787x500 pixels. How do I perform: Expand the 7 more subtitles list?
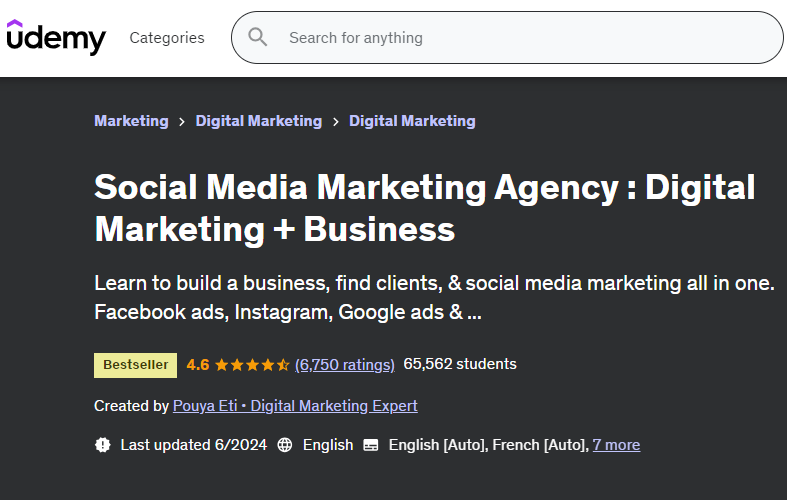[x=616, y=445]
